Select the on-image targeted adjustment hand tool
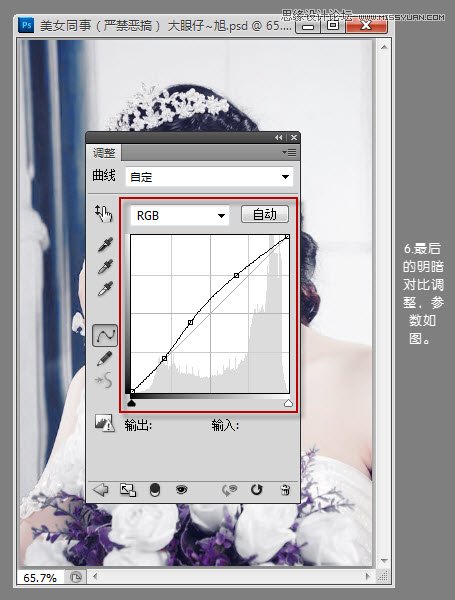This screenshot has height=600, width=455. coord(103,214)
